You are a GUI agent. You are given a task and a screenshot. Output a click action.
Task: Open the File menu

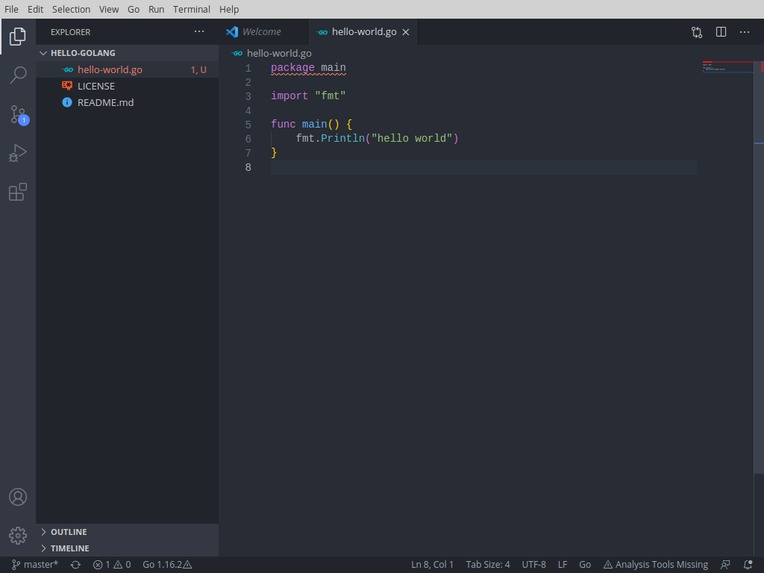[11, 9]
